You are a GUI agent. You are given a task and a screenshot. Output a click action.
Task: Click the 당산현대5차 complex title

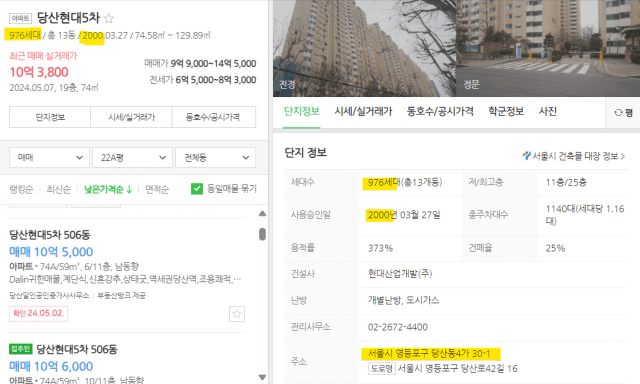68,18
